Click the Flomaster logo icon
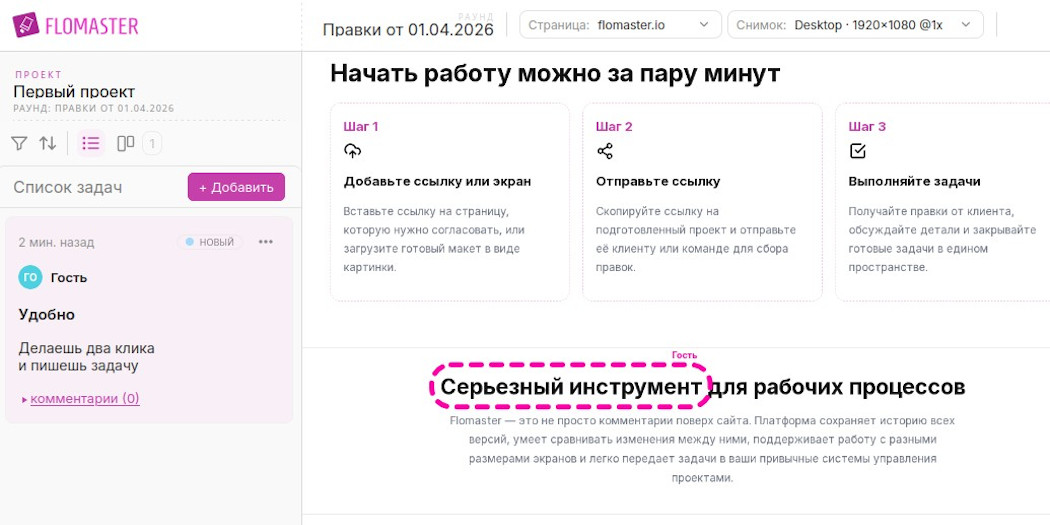This screenshot has width=1050, height=525. click(25, 25)
